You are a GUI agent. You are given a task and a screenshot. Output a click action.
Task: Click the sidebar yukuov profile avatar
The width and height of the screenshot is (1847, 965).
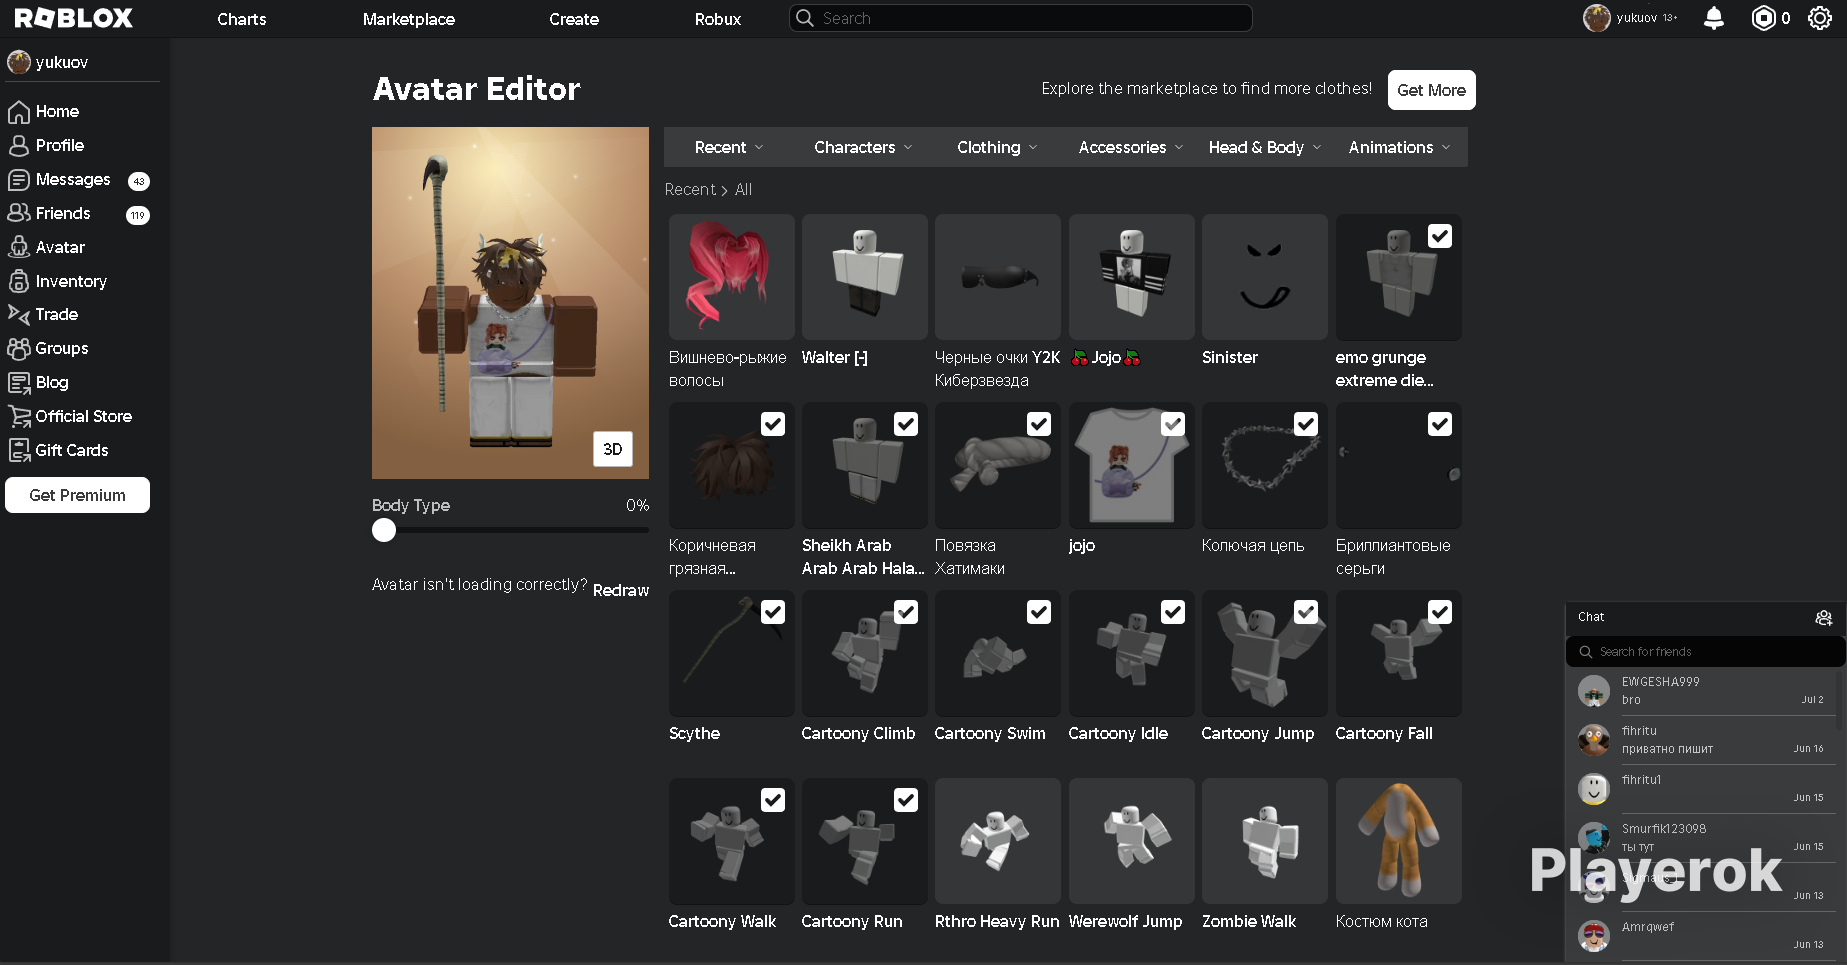click(x=18, y=62)
